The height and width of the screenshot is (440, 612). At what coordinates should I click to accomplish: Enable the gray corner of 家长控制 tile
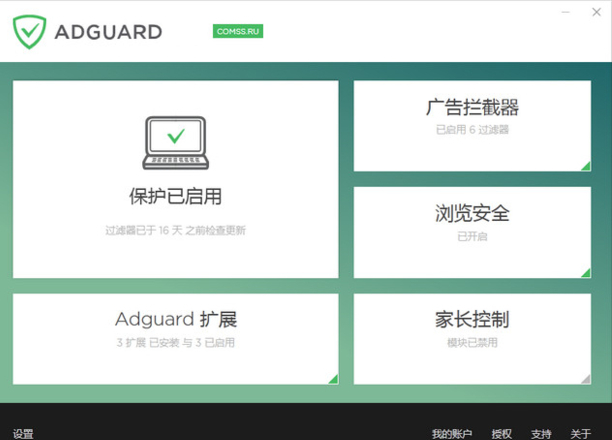[x=586, y=379]
